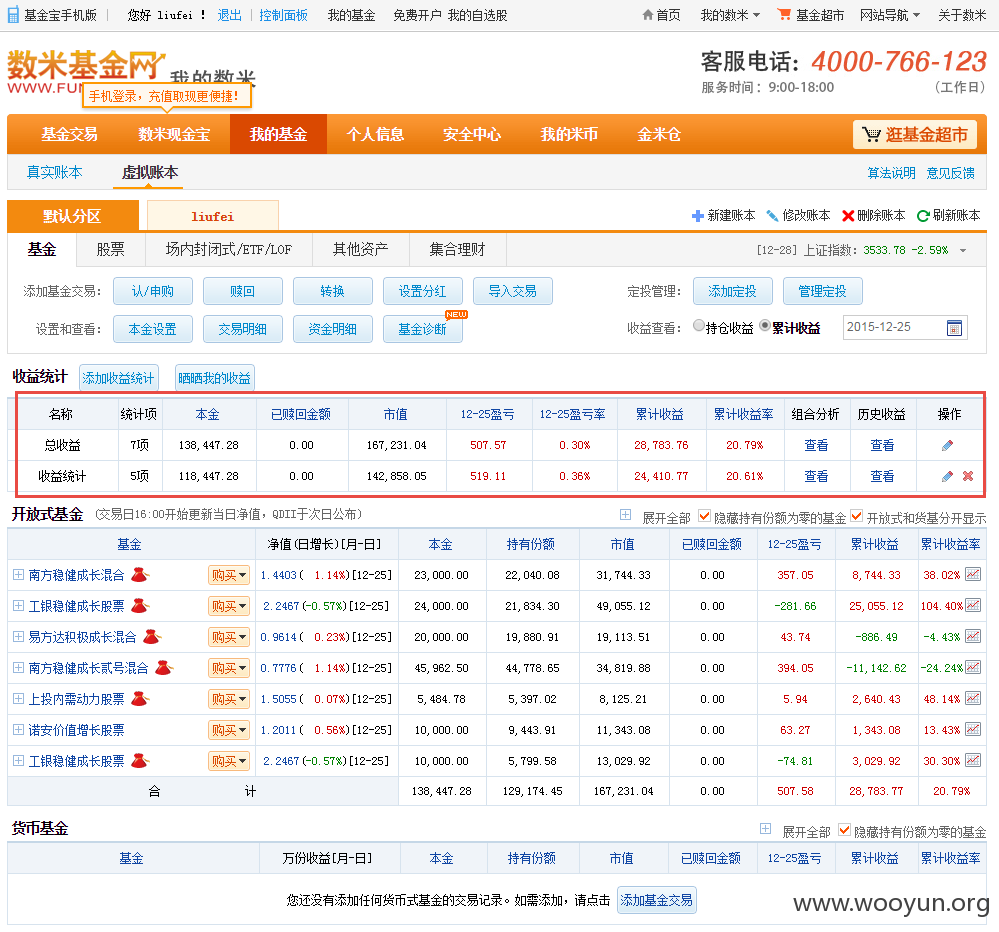Expand the 诺安价值增长股票 row

tap(18, 729)
